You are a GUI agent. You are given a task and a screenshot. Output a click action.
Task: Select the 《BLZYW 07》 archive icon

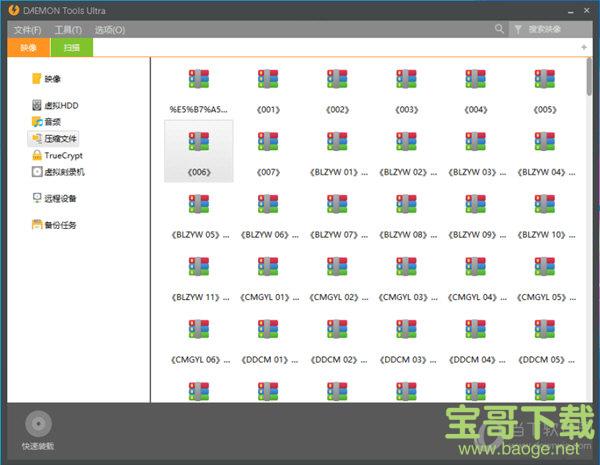click(337, 204)
